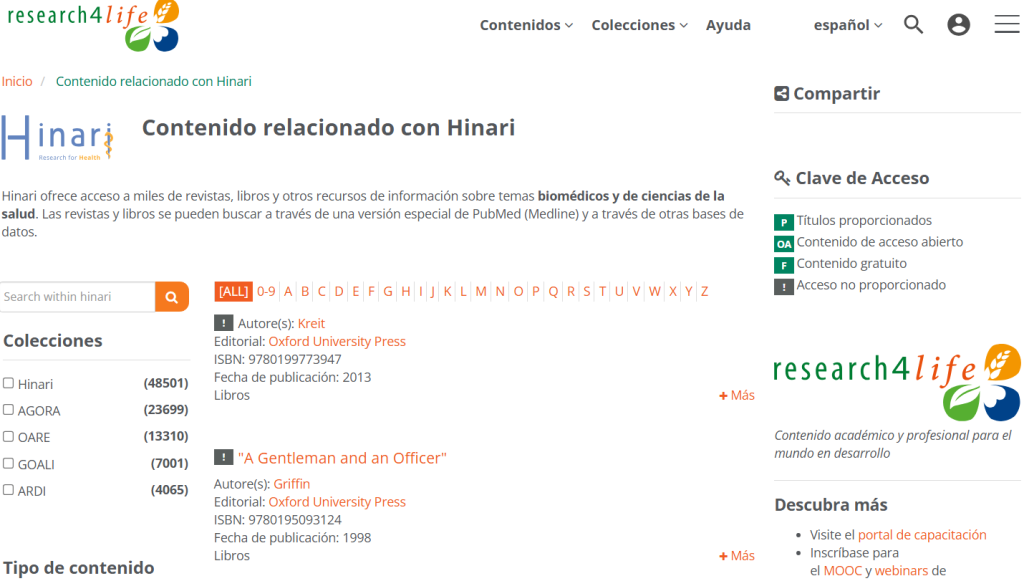This screenshot has height=581, width=1024.
Task: Open the MOOC link
Action: click(x=842, y=571)
